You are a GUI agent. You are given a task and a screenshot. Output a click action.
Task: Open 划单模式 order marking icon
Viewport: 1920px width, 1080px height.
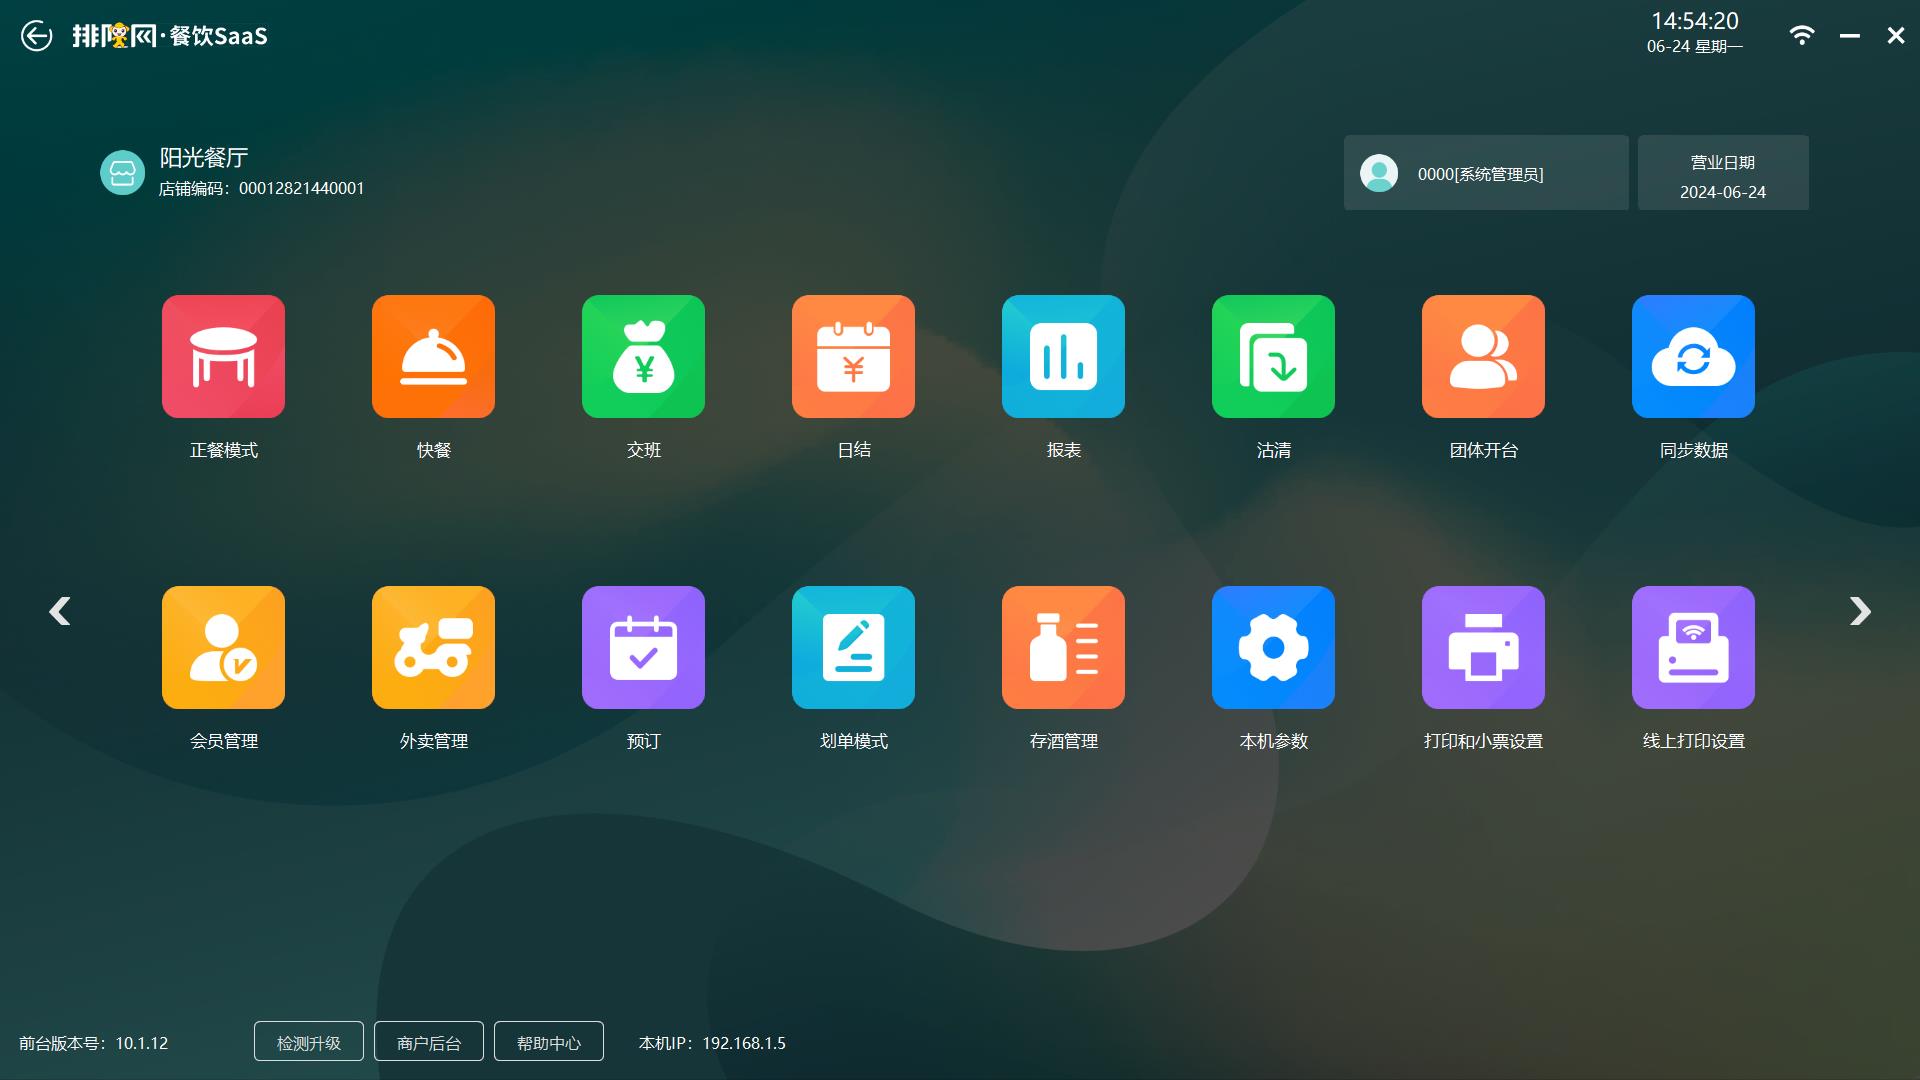[853, 647]
